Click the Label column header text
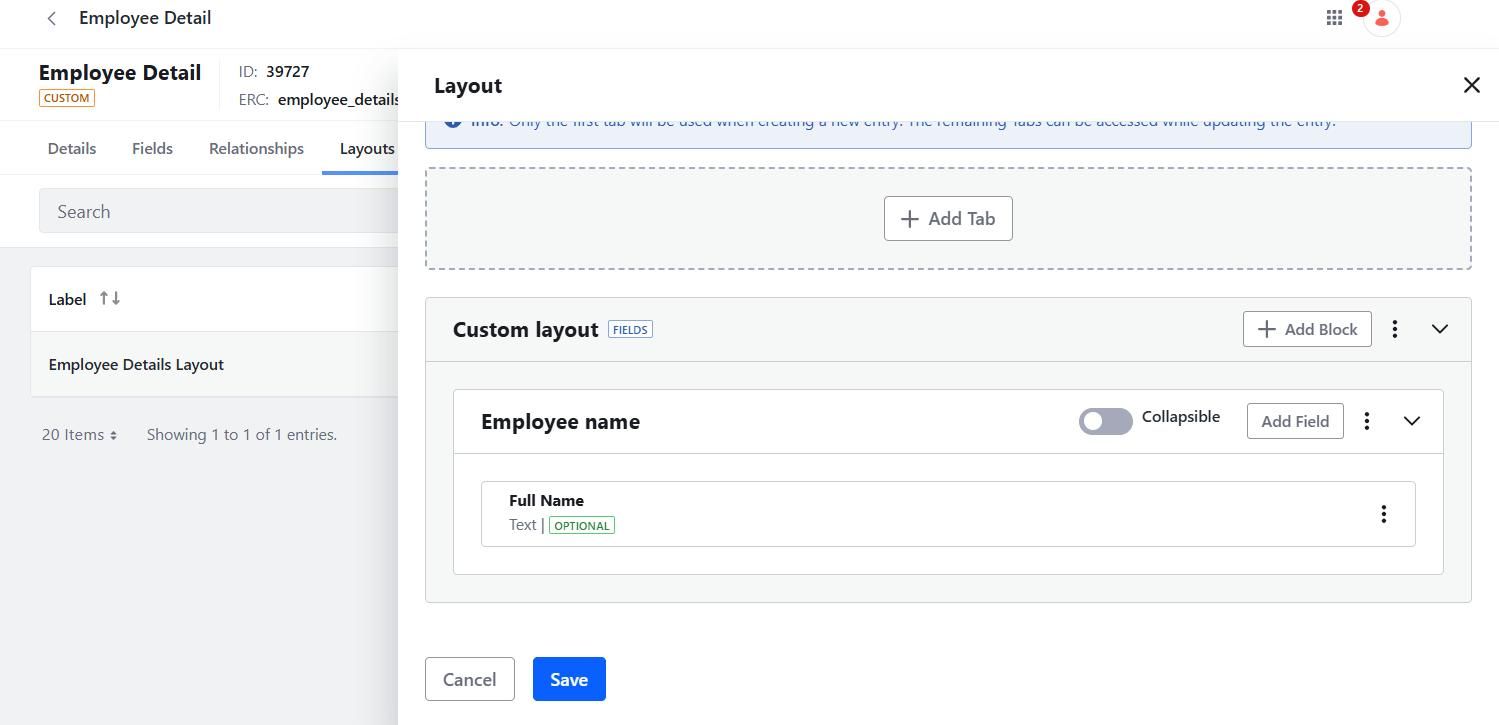This screenshot has width=1499, height=725. (67, 299)
